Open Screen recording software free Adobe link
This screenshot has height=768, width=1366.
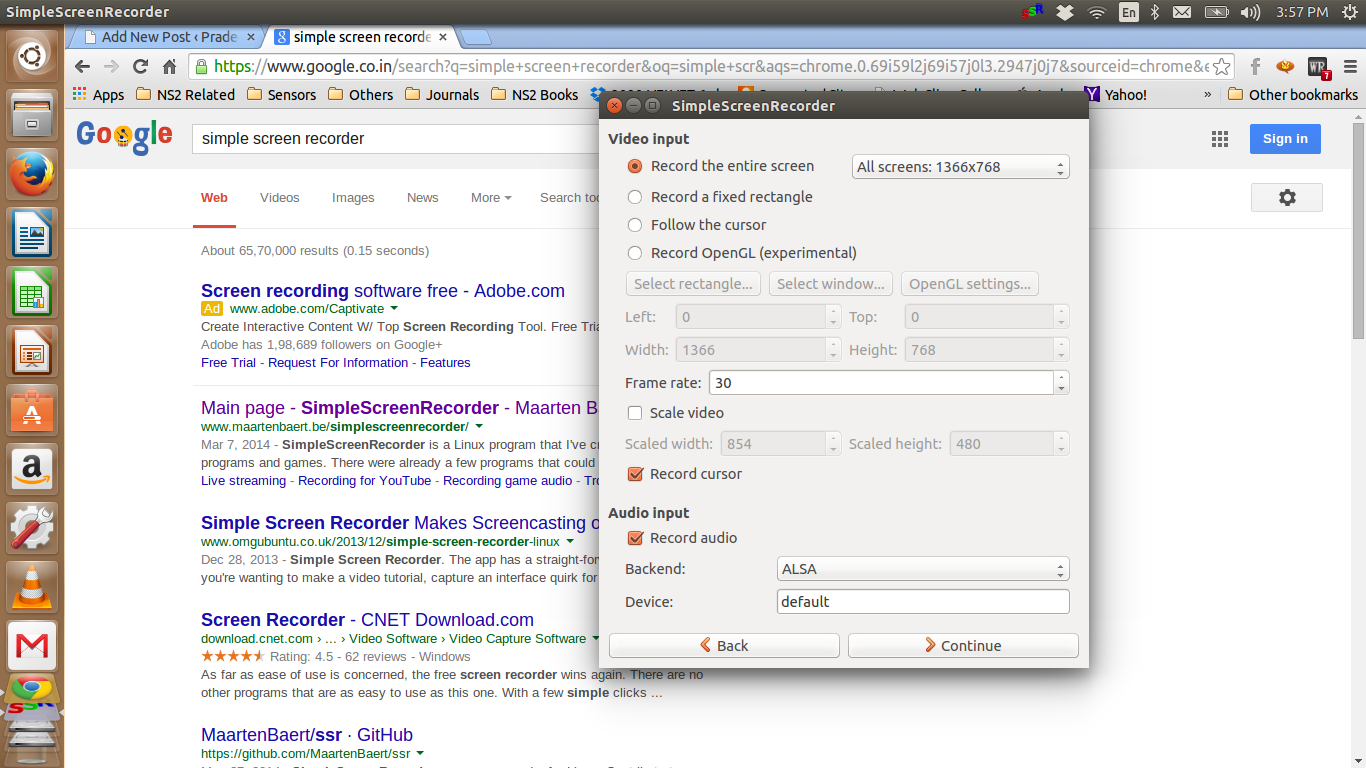click(383, 291)
